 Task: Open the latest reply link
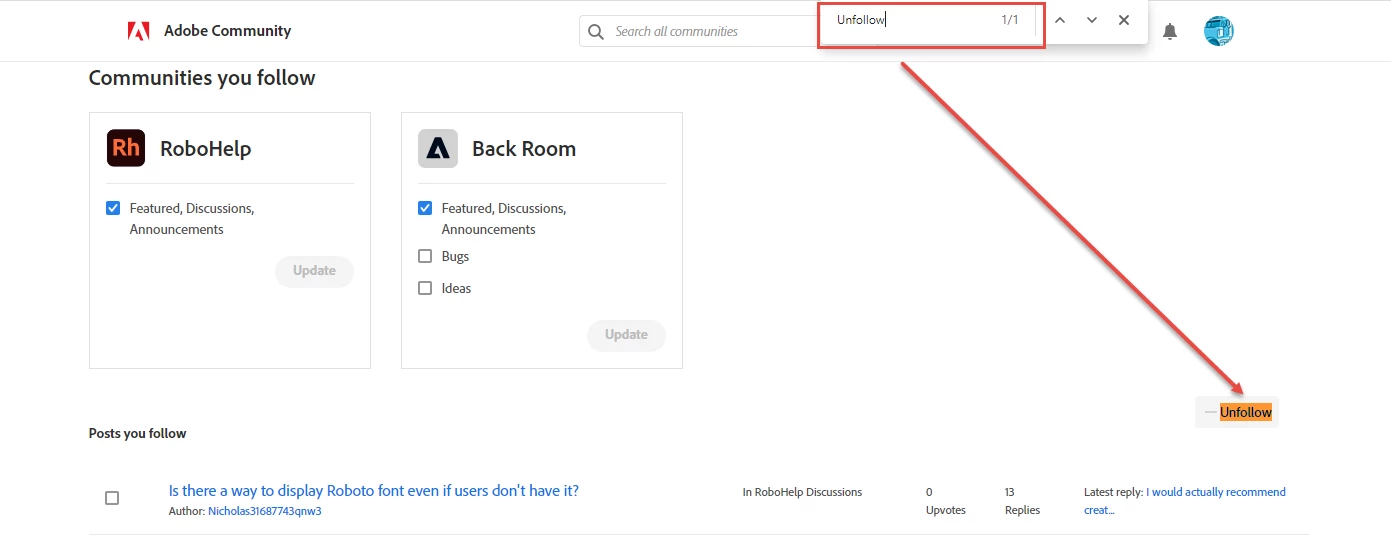point(1185,501)
